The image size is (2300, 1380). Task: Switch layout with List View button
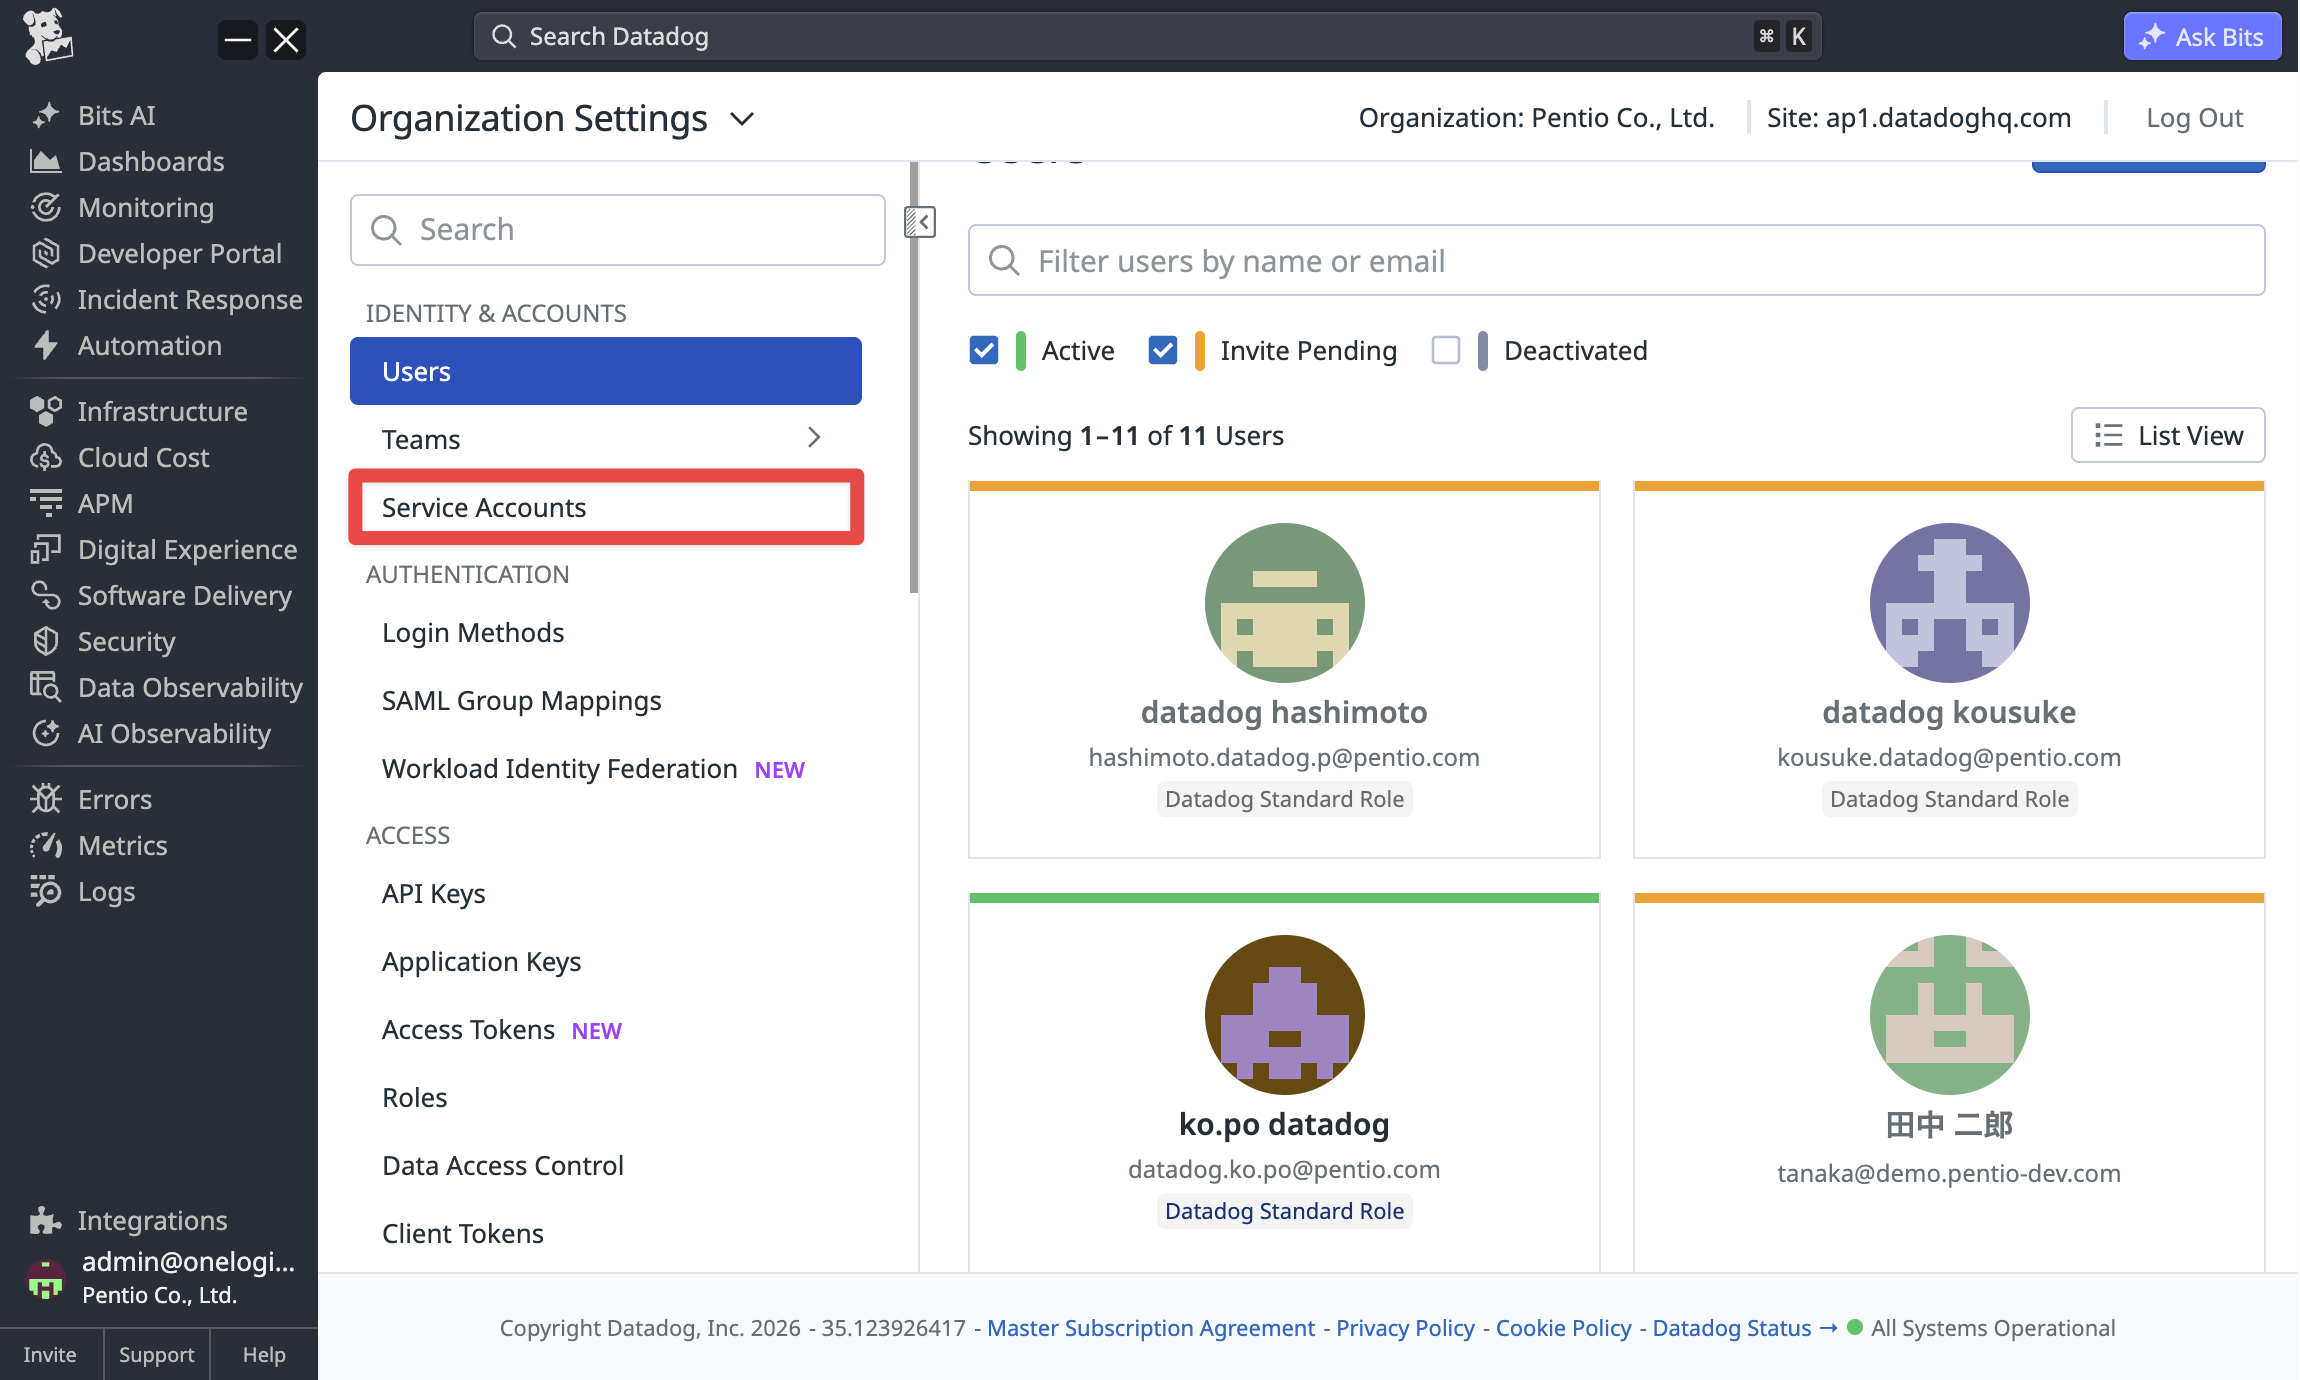2168,435
